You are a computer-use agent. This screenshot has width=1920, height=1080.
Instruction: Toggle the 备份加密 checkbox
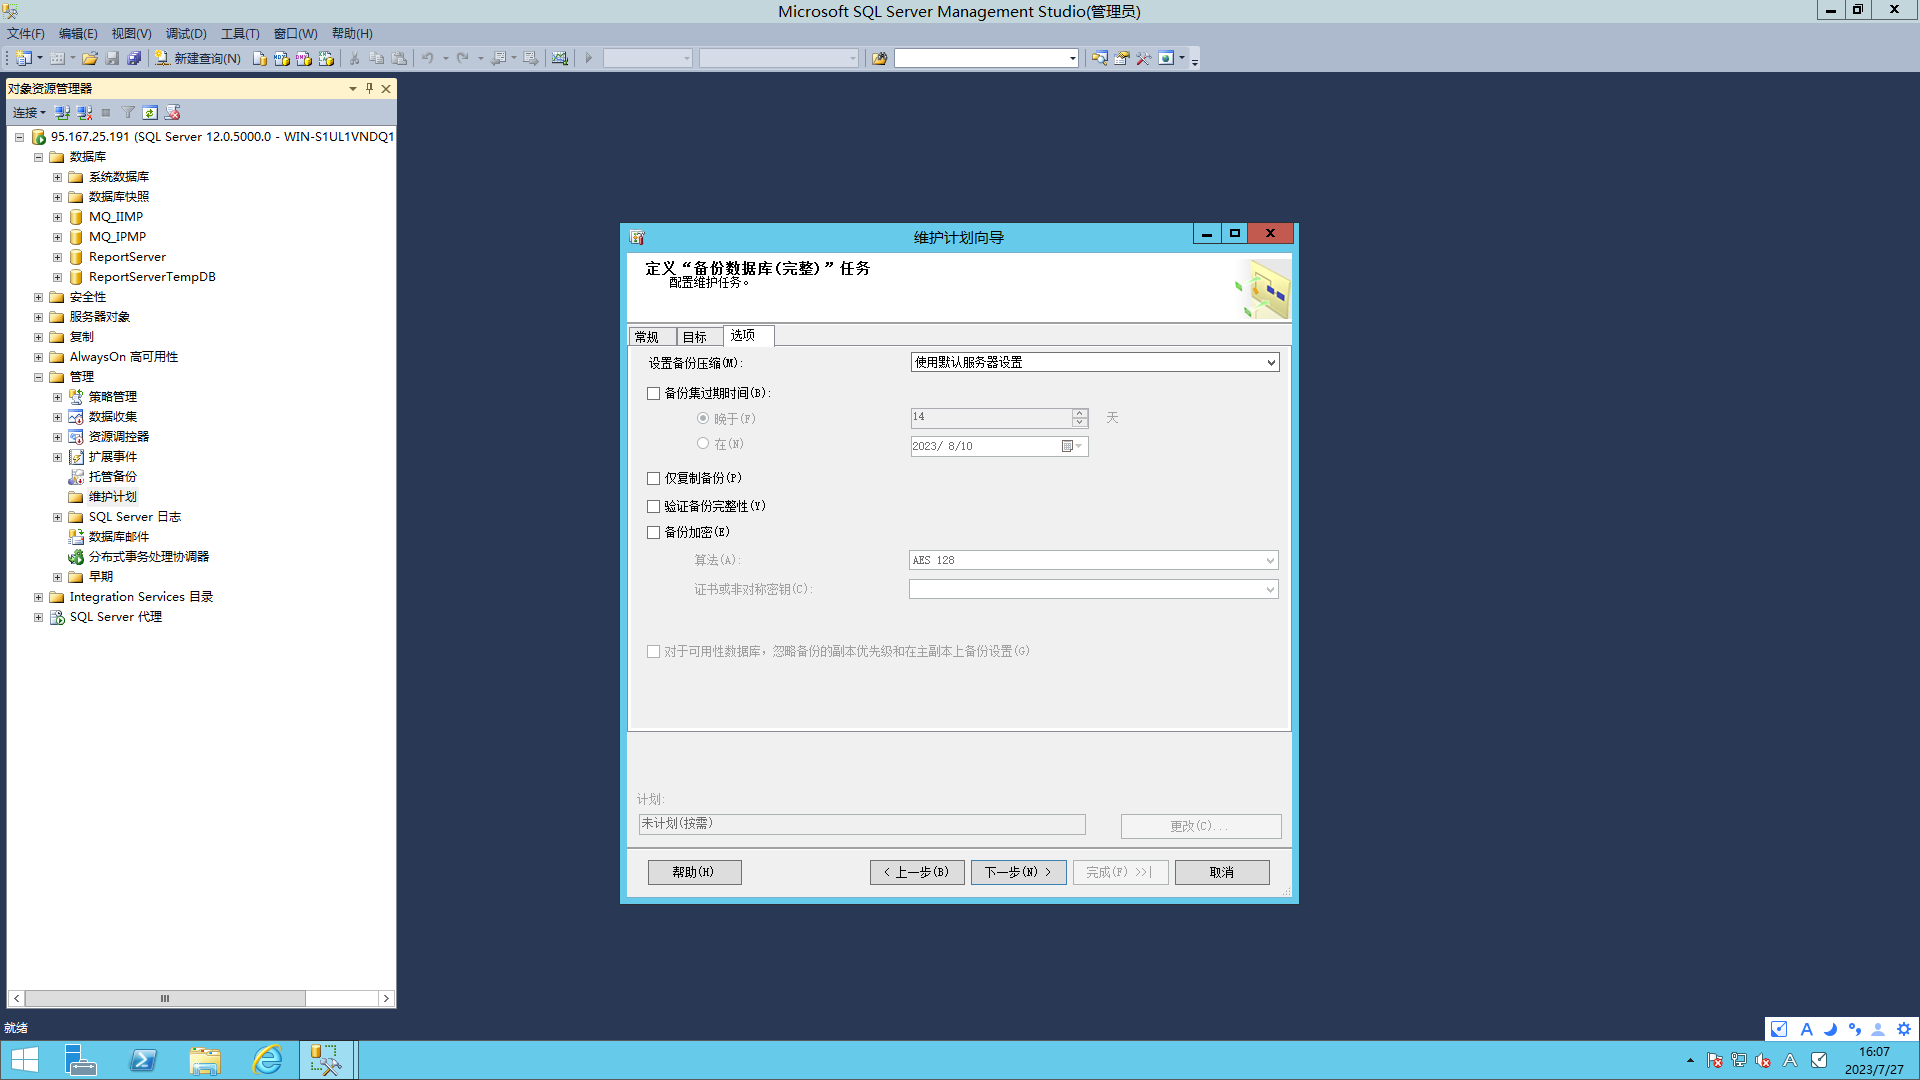click(x=654, y=533)
